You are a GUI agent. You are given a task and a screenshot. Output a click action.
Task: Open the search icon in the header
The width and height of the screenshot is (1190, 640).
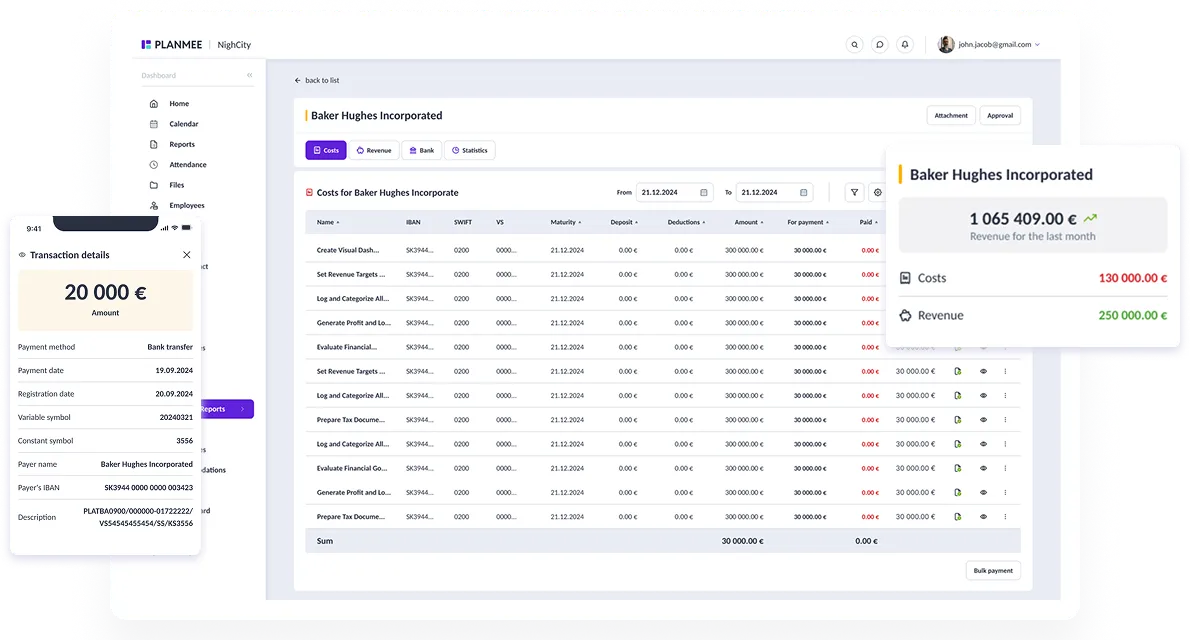point(855,45)
